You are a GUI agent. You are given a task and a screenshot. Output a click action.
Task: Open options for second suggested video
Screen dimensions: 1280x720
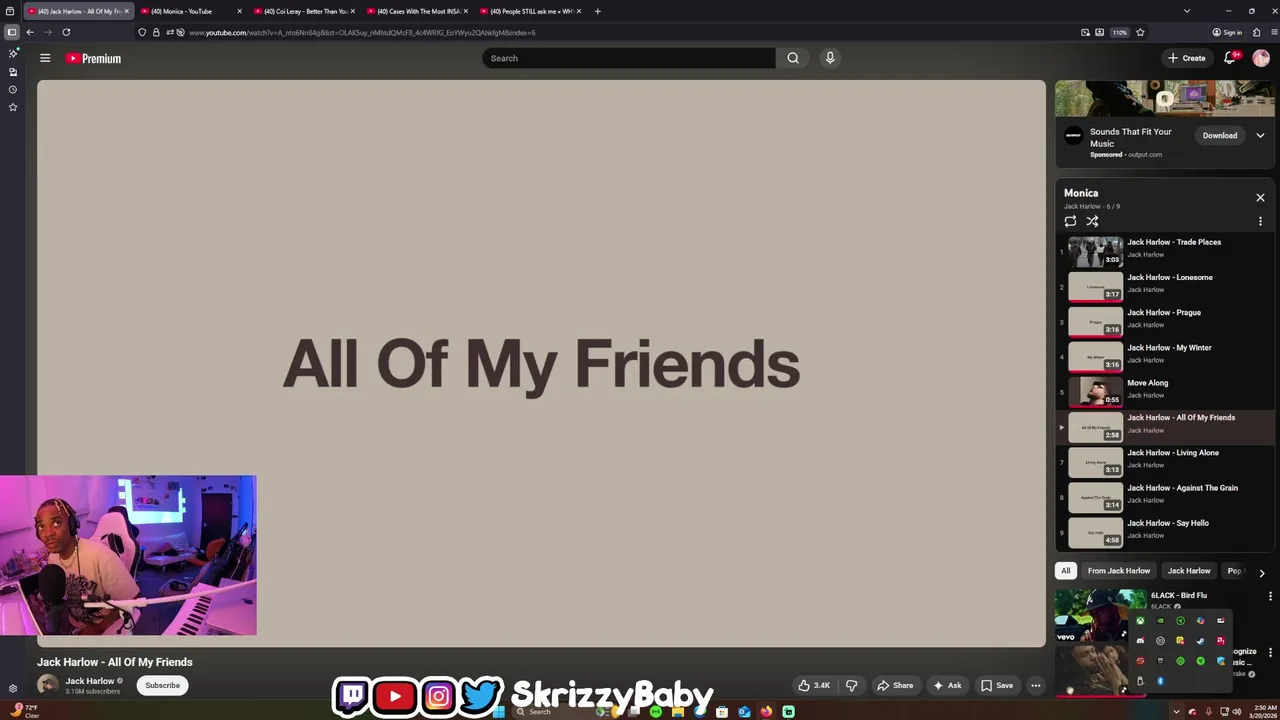1270,653
